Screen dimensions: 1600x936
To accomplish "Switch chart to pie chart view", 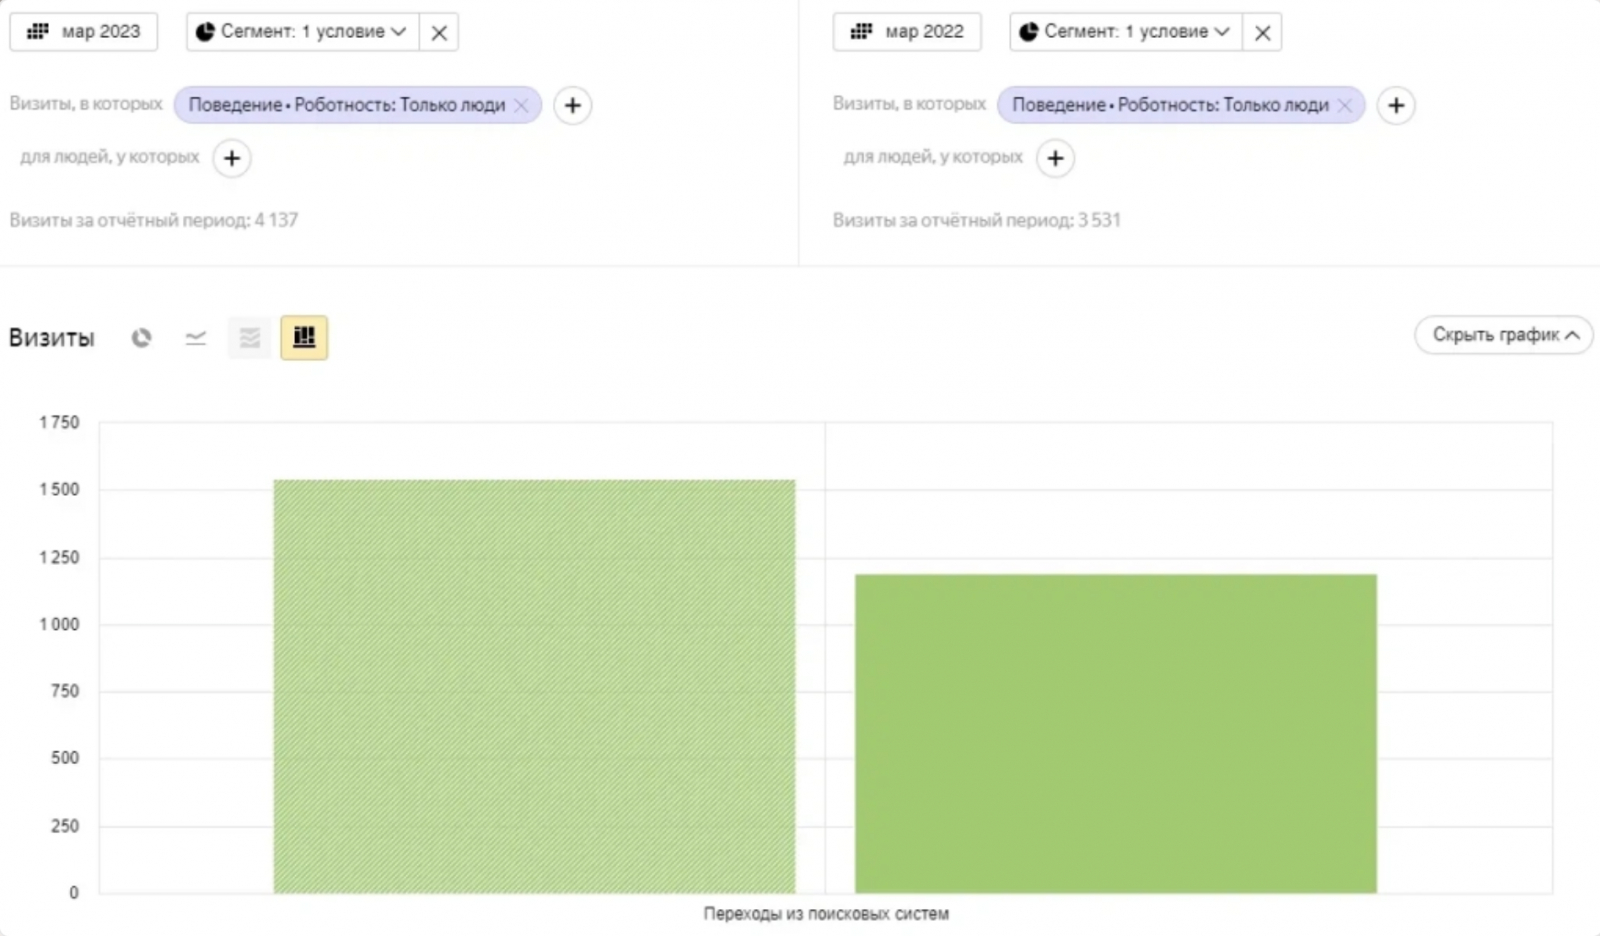I will coord(141,338).
